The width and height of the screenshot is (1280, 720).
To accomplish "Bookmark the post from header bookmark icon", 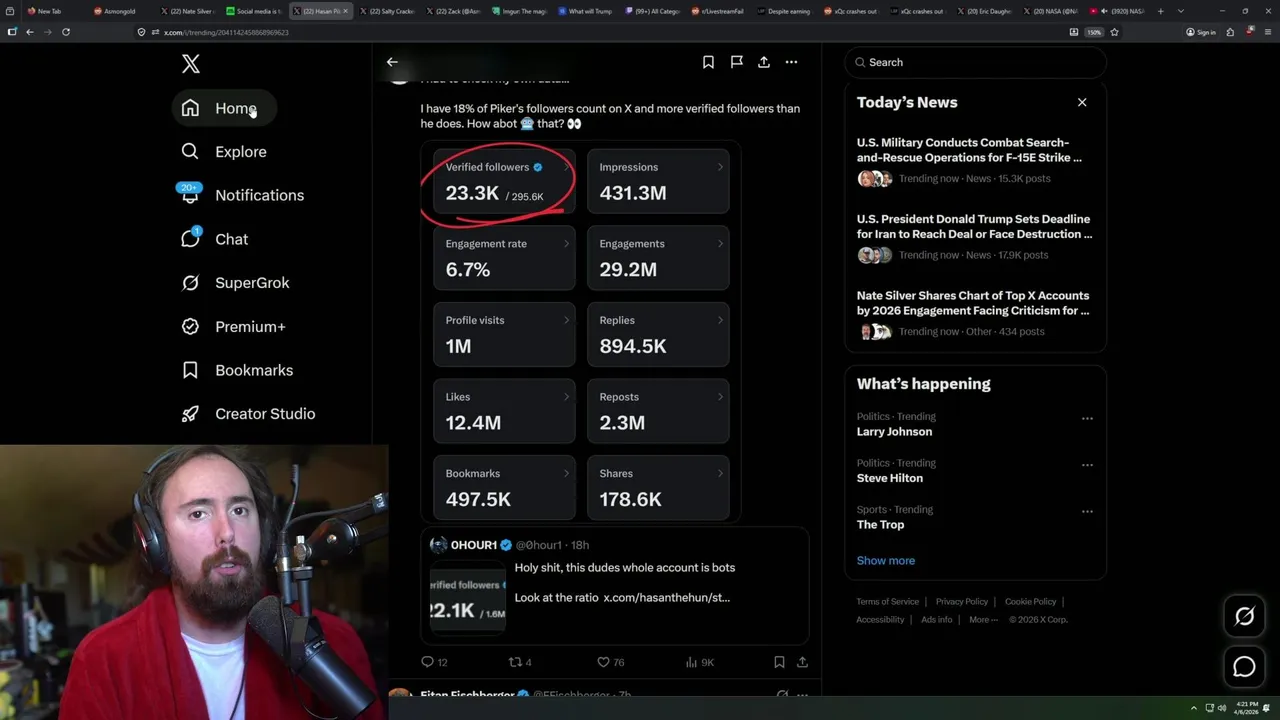I will (x=708, y=62).
